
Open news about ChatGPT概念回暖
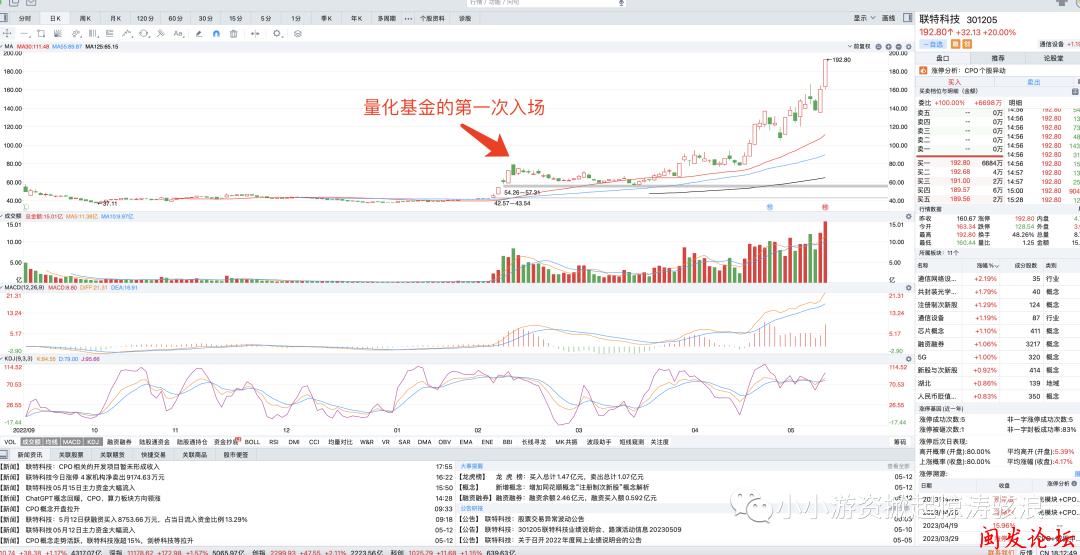(95, 498)
